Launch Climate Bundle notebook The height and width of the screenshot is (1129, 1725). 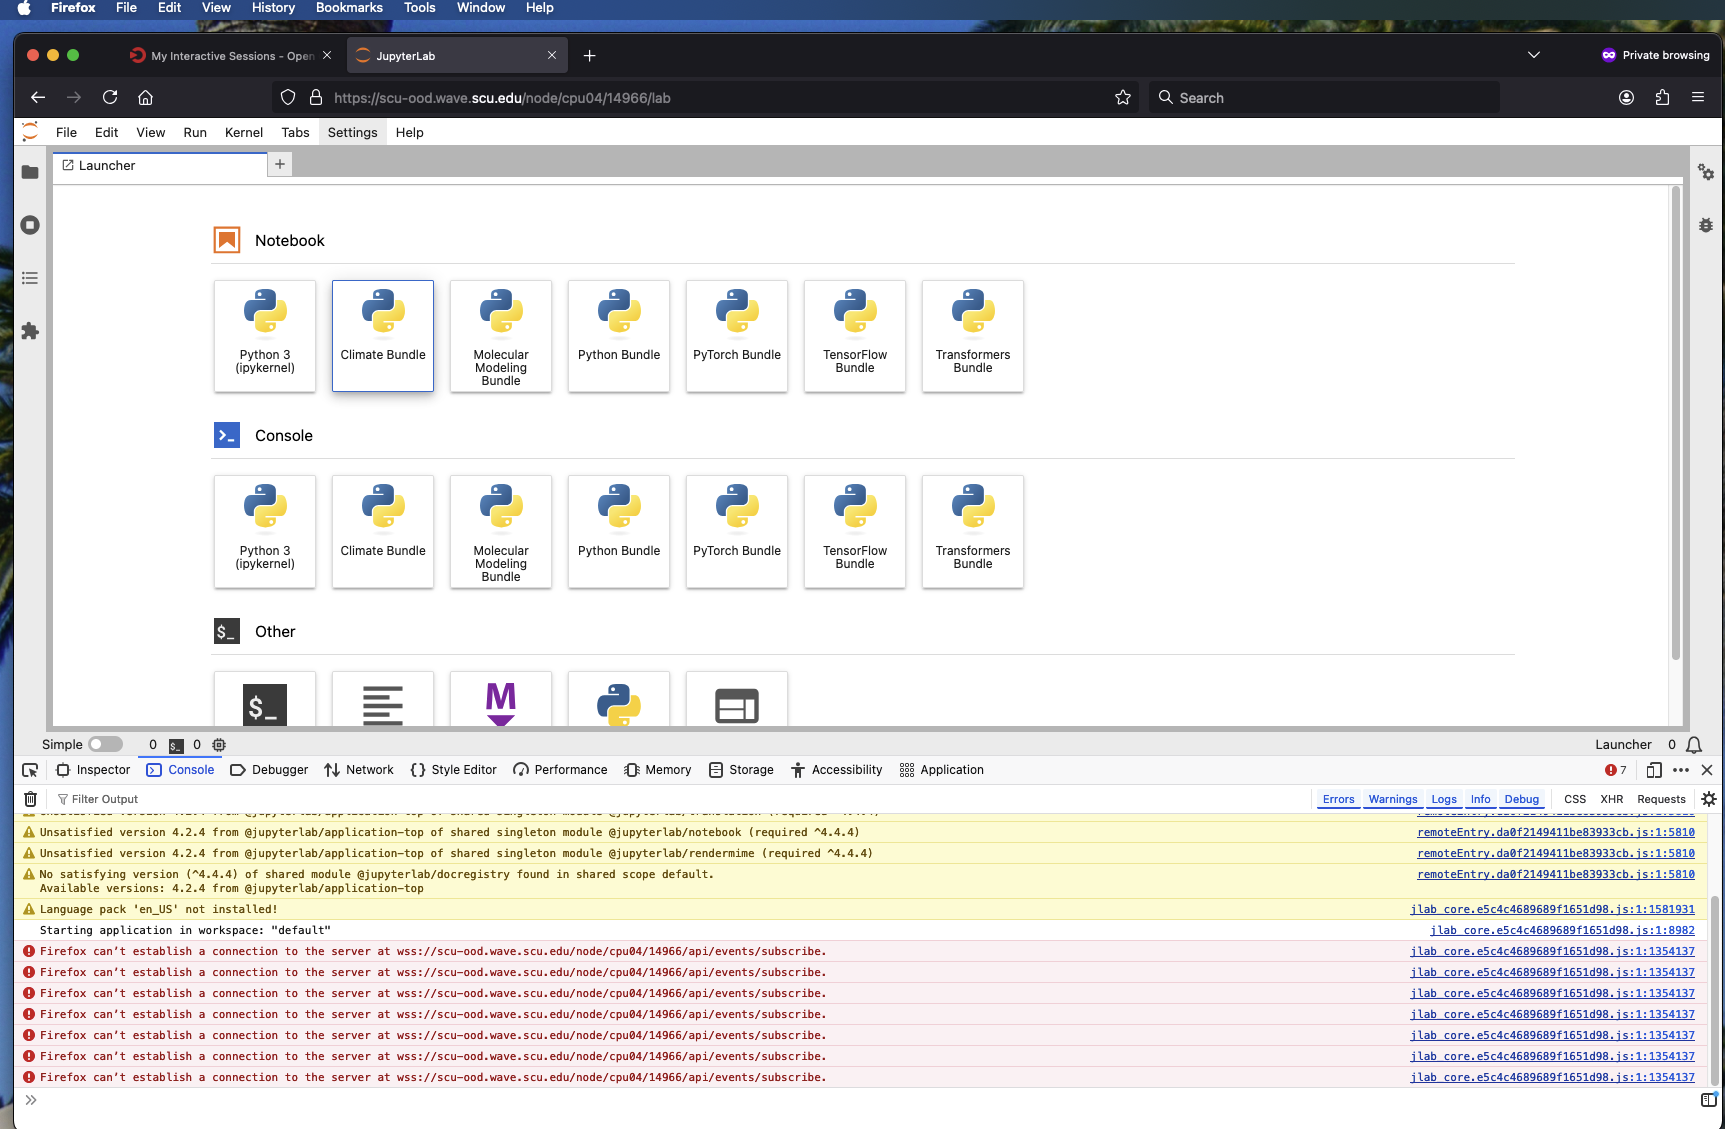point(383,336)
